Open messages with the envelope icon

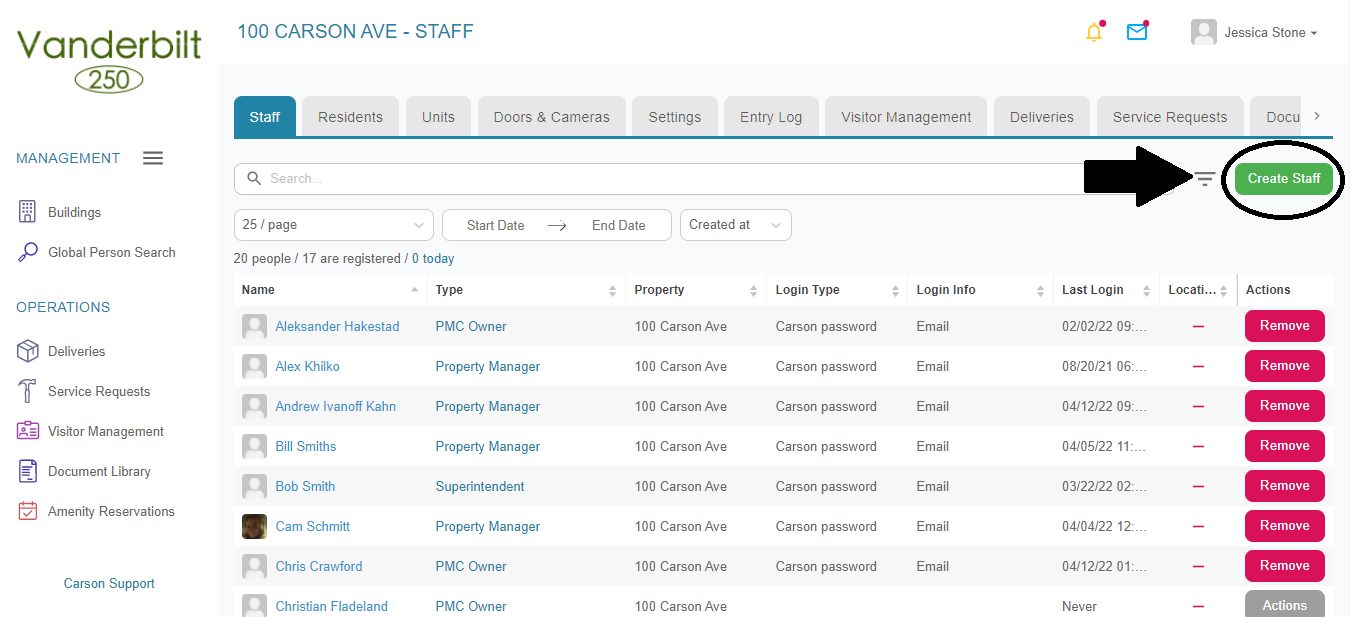1137,32
